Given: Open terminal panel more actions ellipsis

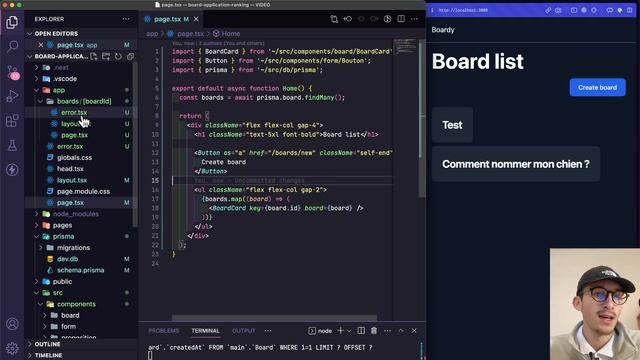Looking at the screenshot, I should coord(387,331).
